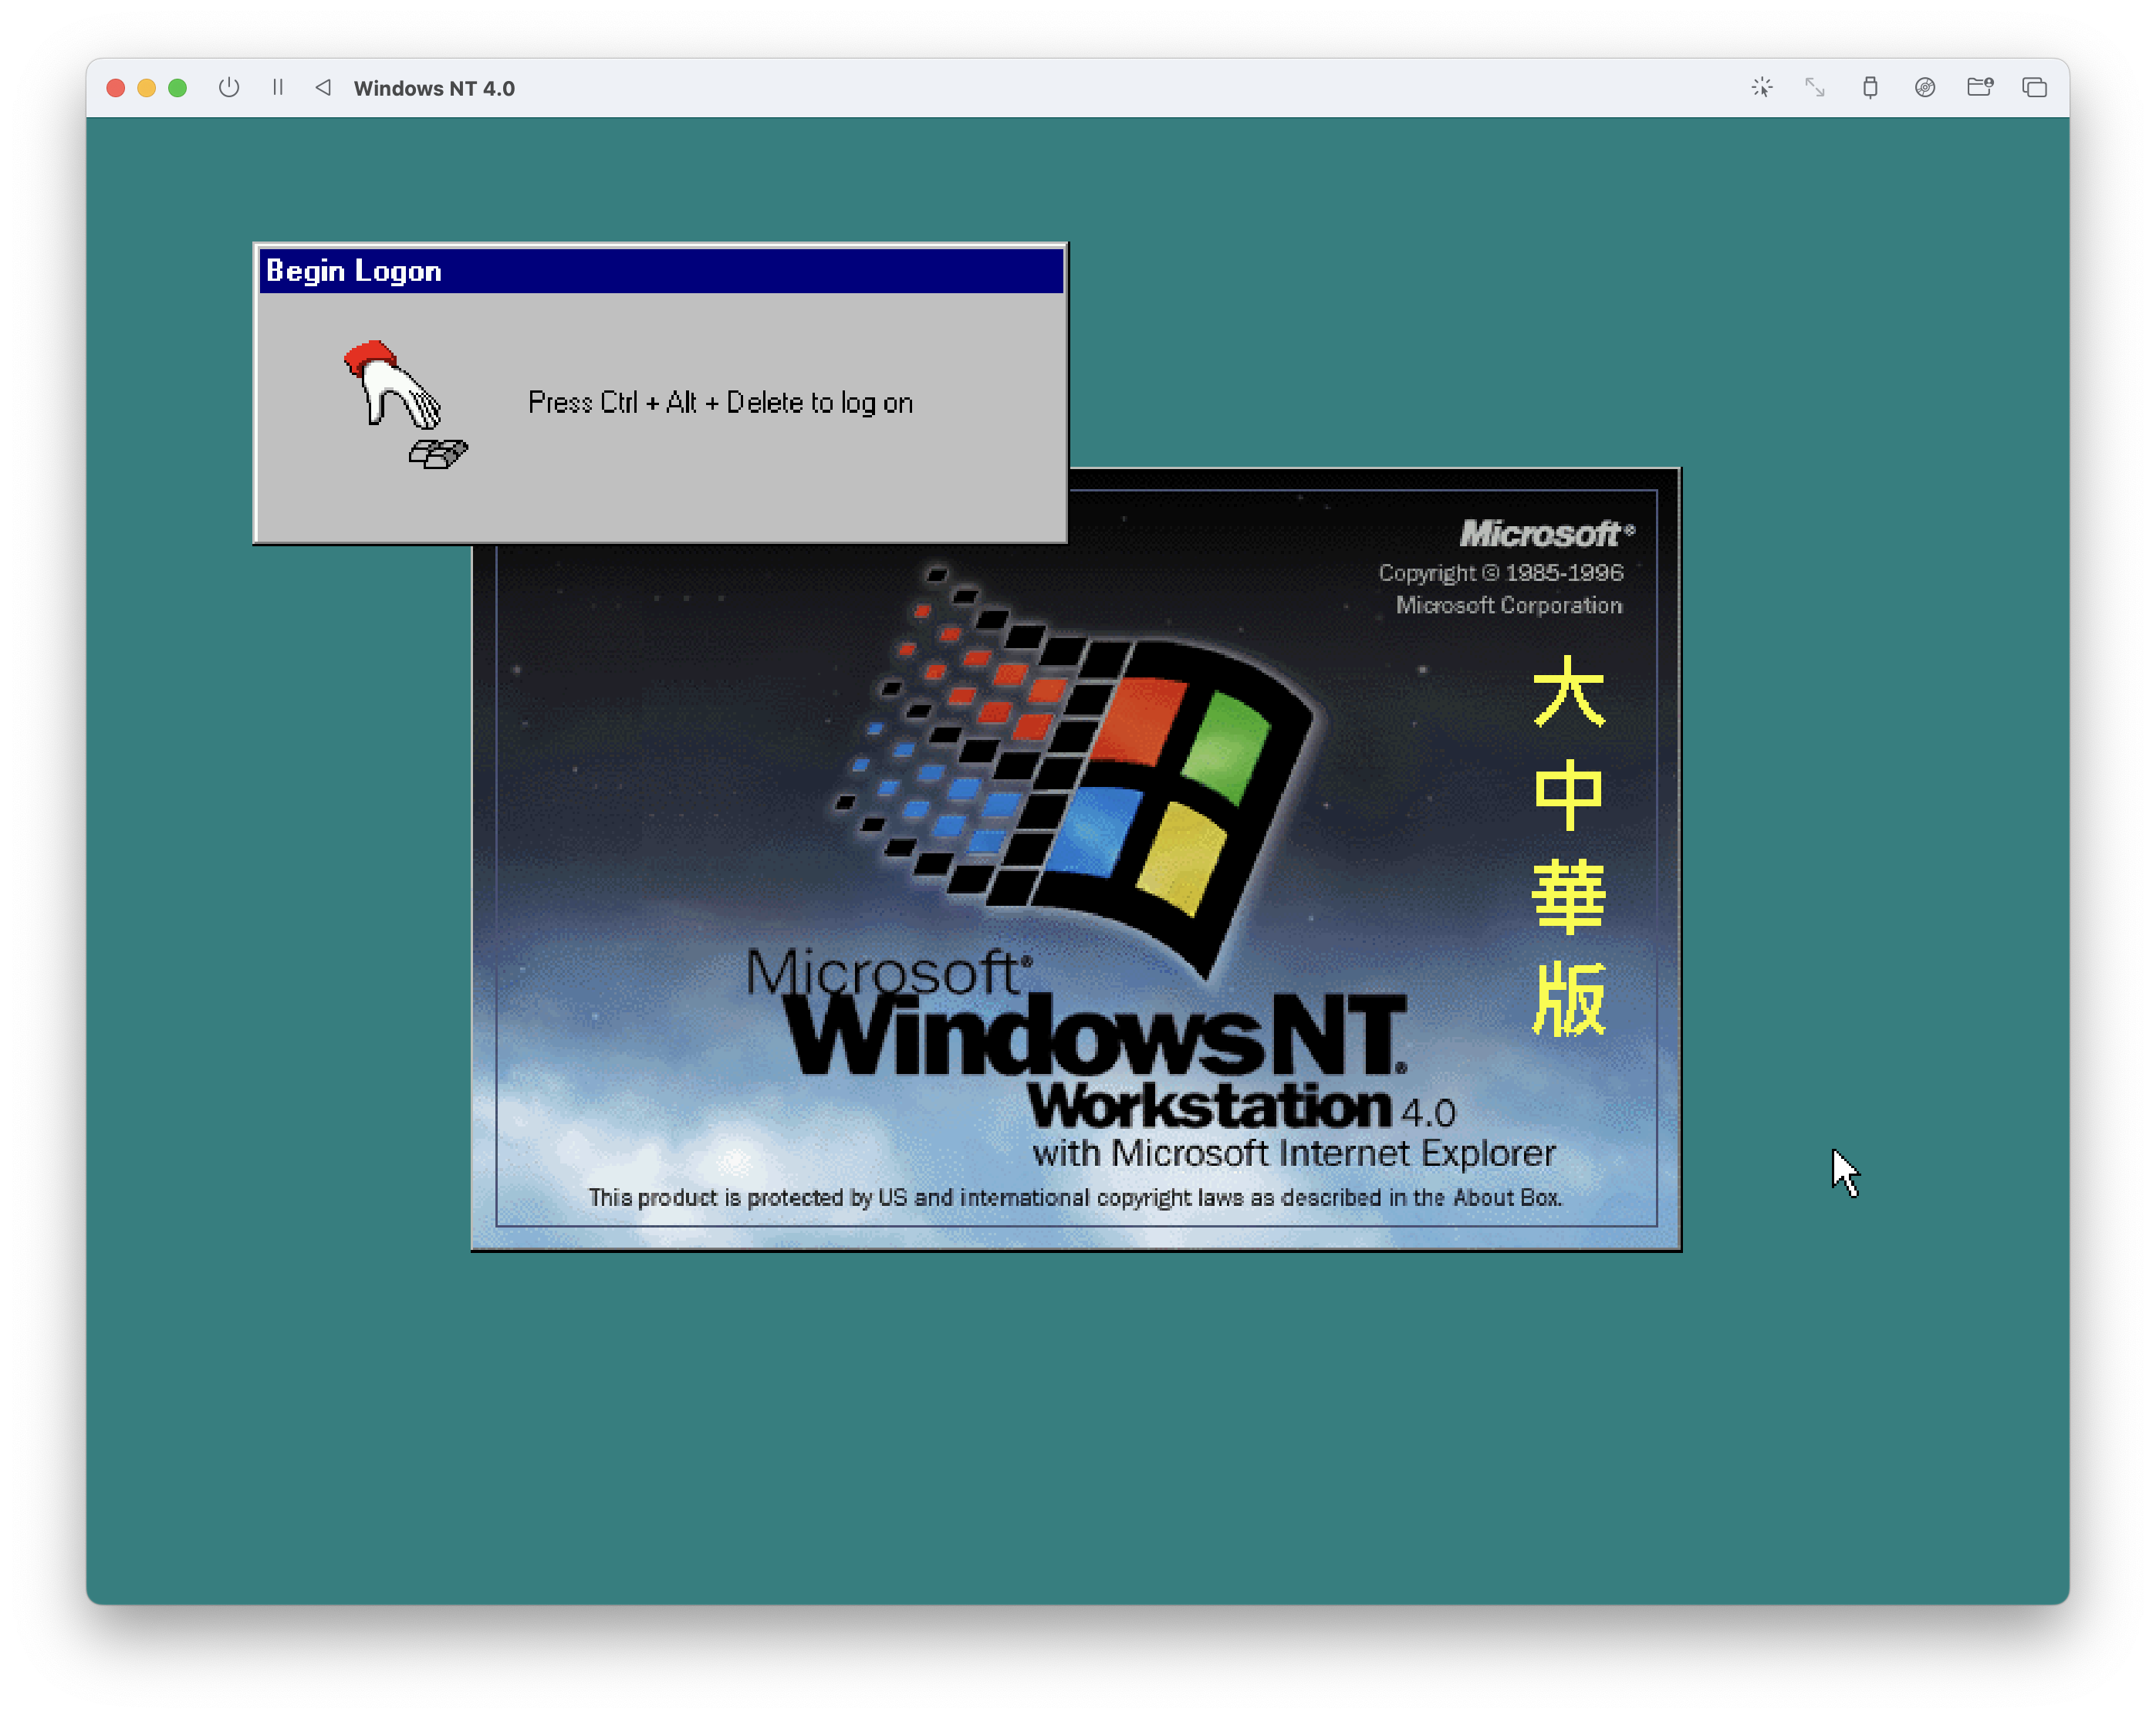2156x1719 pixels.
Task: Pause the Windows NT virtual machine
Action: click(x=278, y=88)
